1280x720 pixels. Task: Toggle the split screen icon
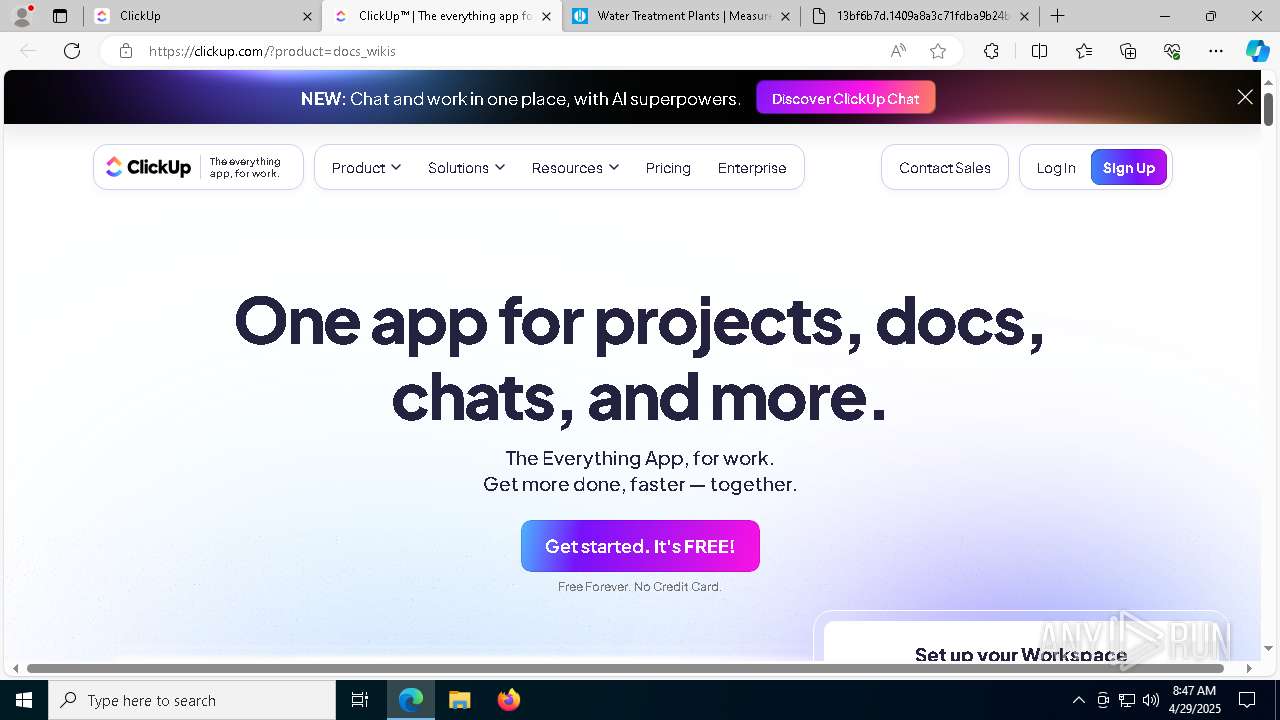pyautogui.click(x=1039, y=51)
